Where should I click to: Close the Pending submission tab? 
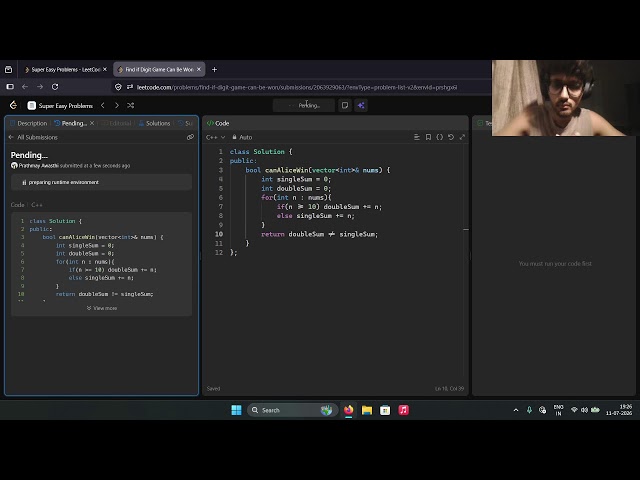click(92, 123)
